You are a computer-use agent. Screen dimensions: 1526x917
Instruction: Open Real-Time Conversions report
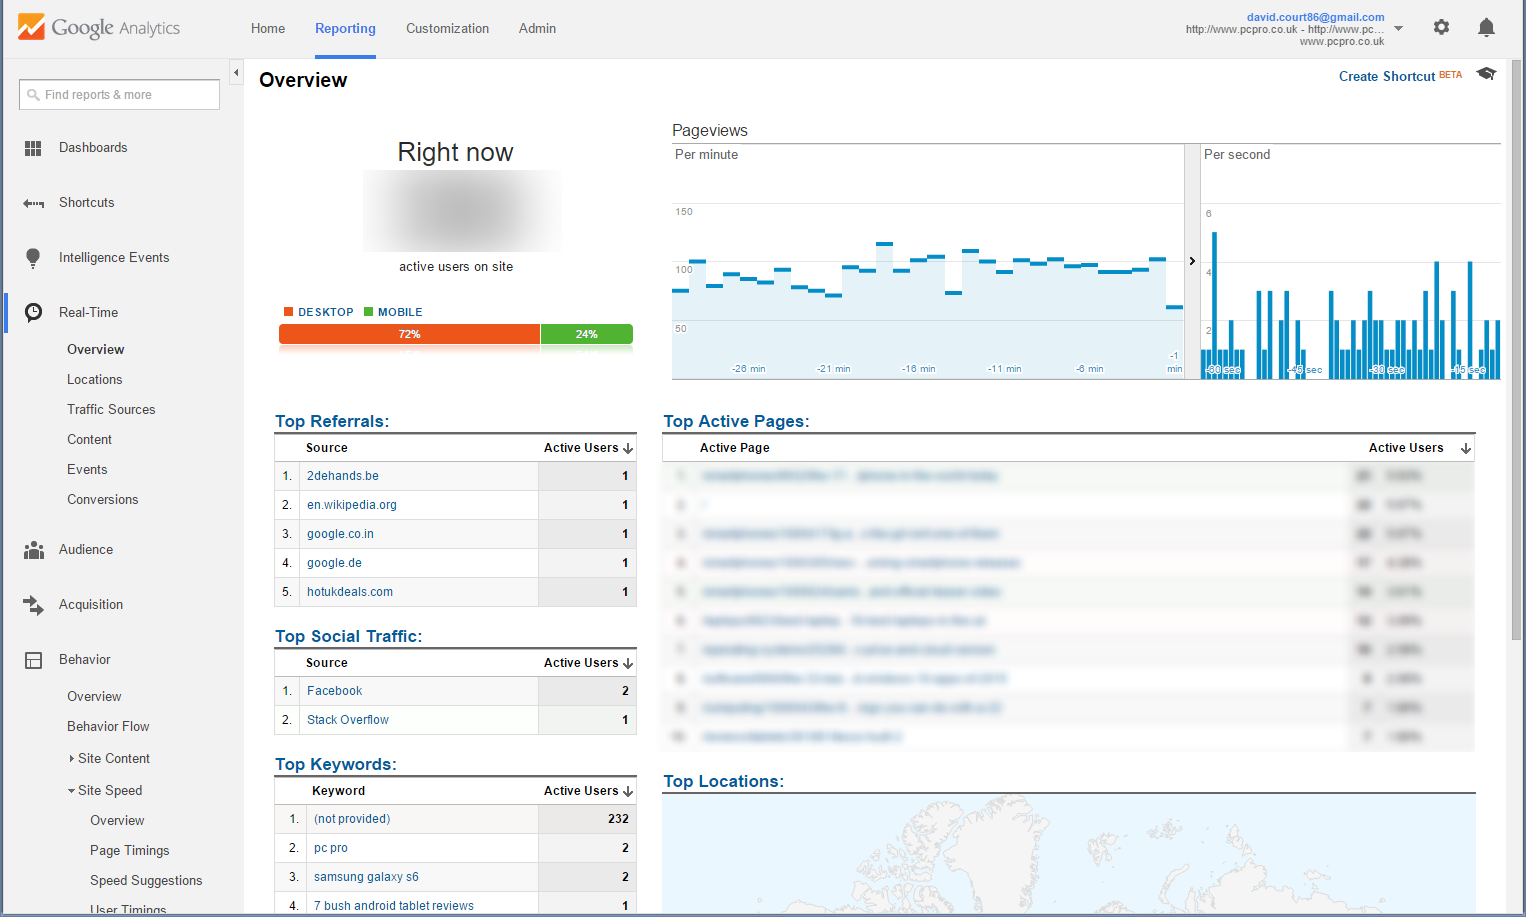point(103,500)
